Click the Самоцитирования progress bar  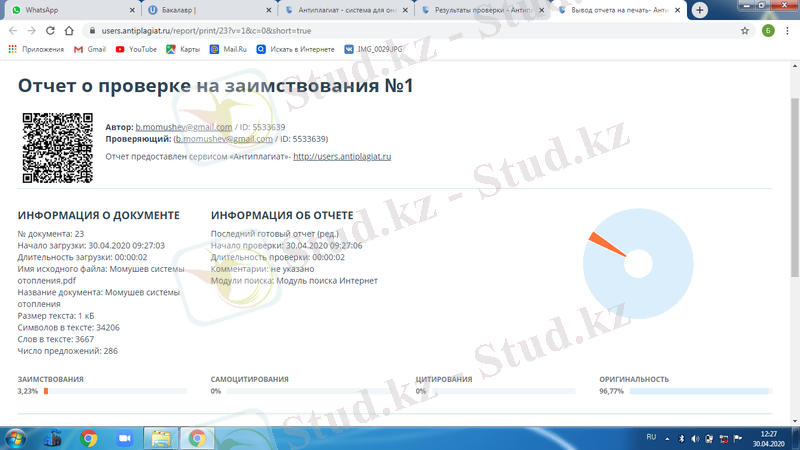click(x=307, y=391)
